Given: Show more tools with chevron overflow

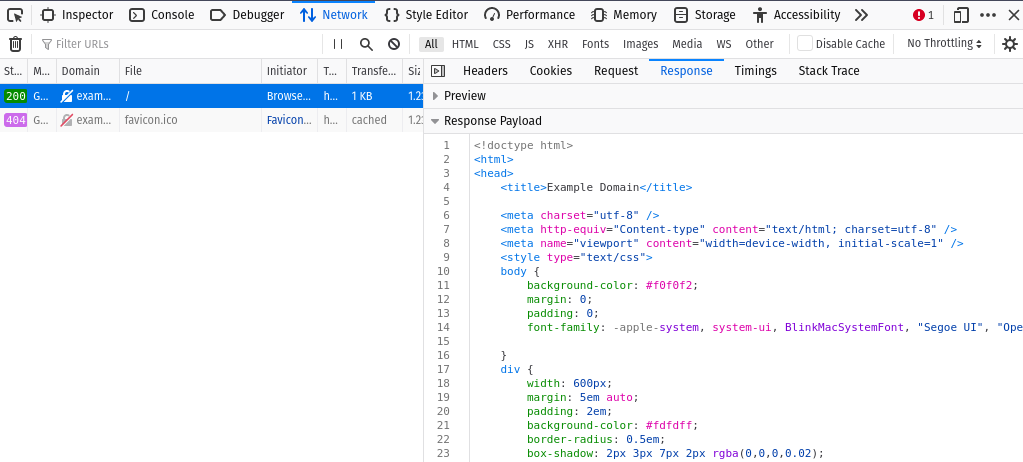Looking at the screenshot, I should 861,15.
